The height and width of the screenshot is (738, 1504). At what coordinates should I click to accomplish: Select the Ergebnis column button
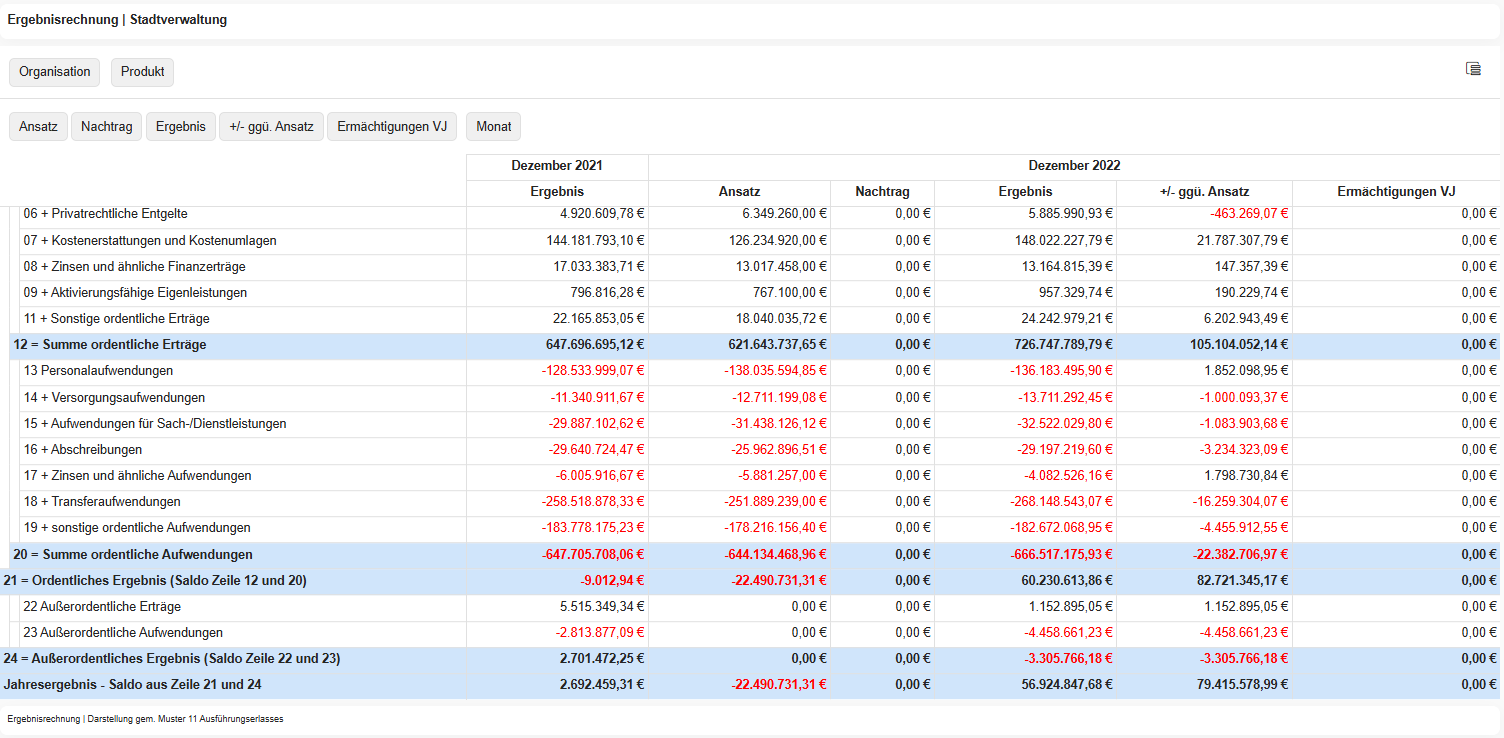click(181, 127)
